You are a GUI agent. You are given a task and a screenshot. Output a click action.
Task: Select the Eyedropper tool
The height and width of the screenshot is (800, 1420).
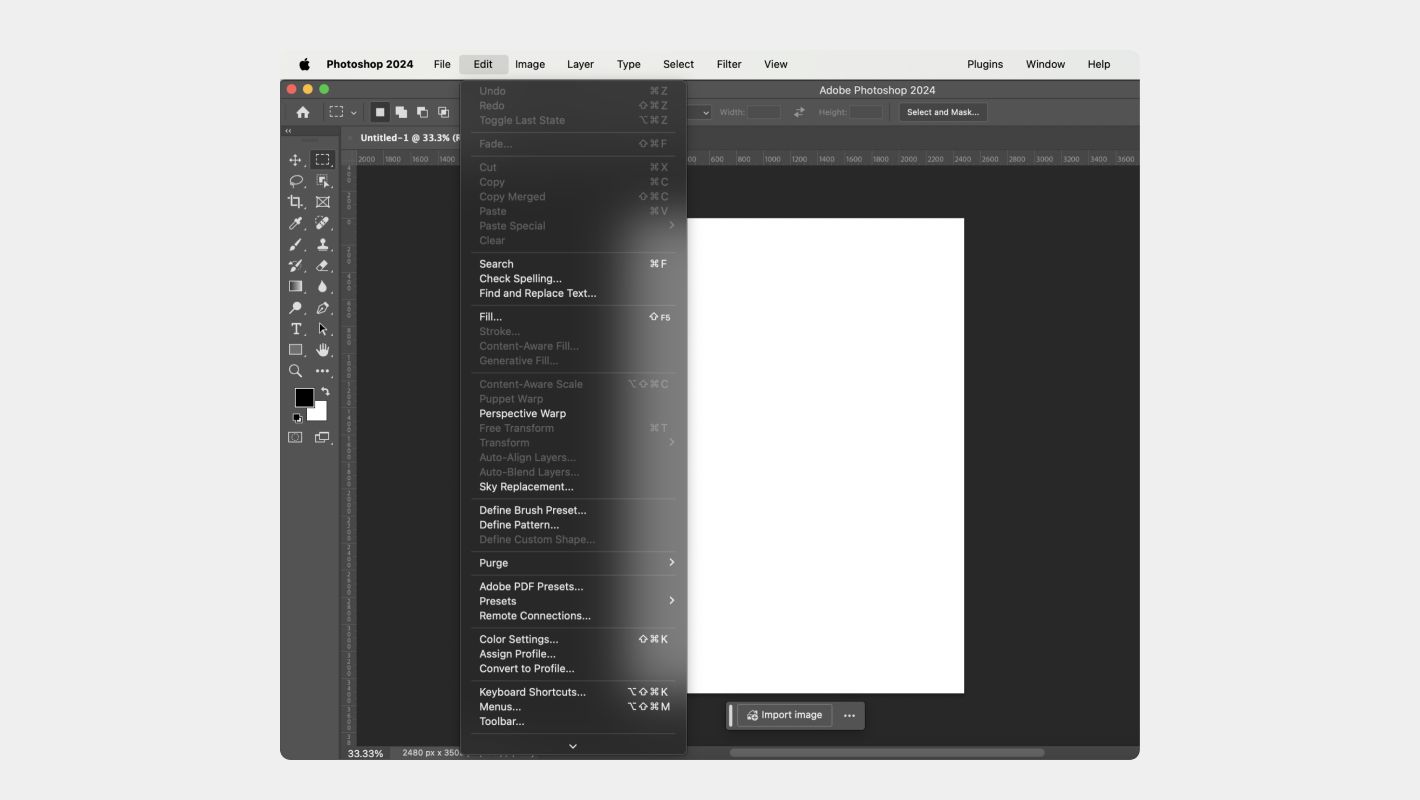coord(295,223)
